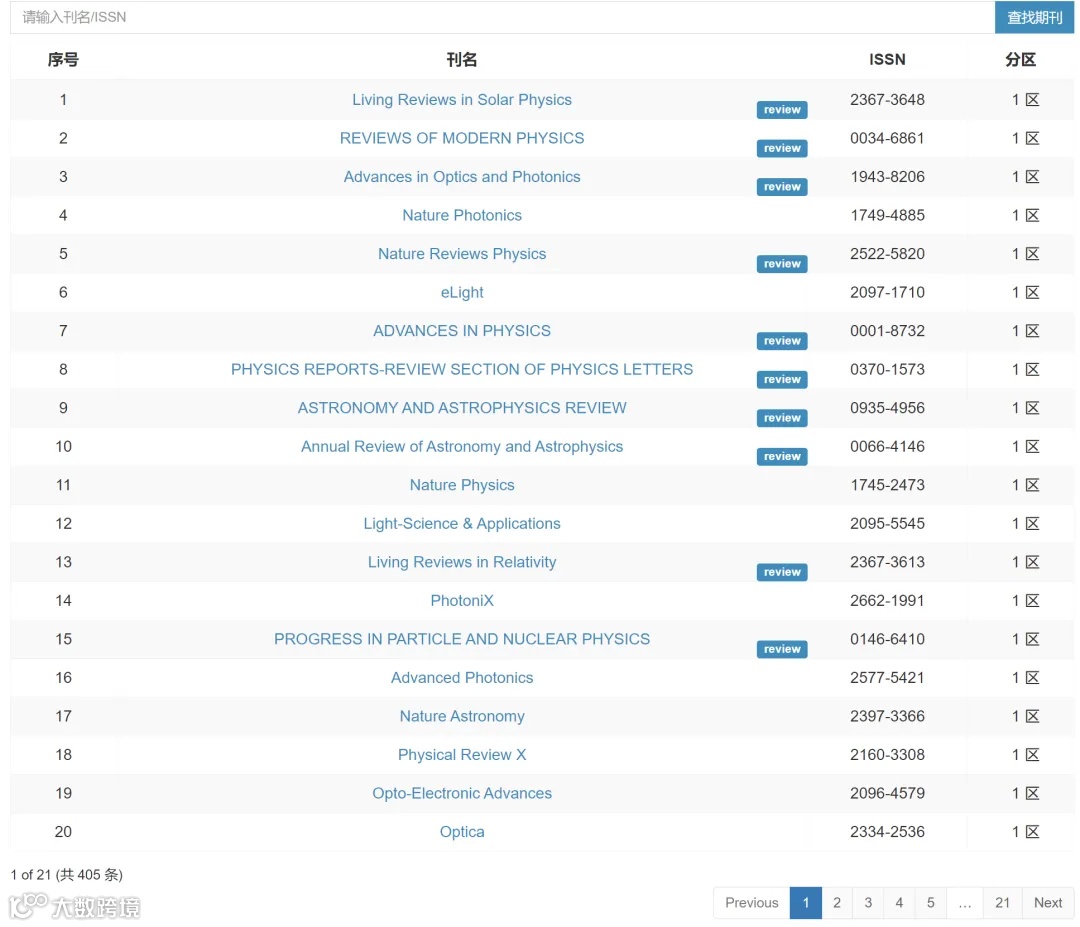Screen dimensions: 1080x927
Task: Open eLight journal link
Action: point(461,293)
